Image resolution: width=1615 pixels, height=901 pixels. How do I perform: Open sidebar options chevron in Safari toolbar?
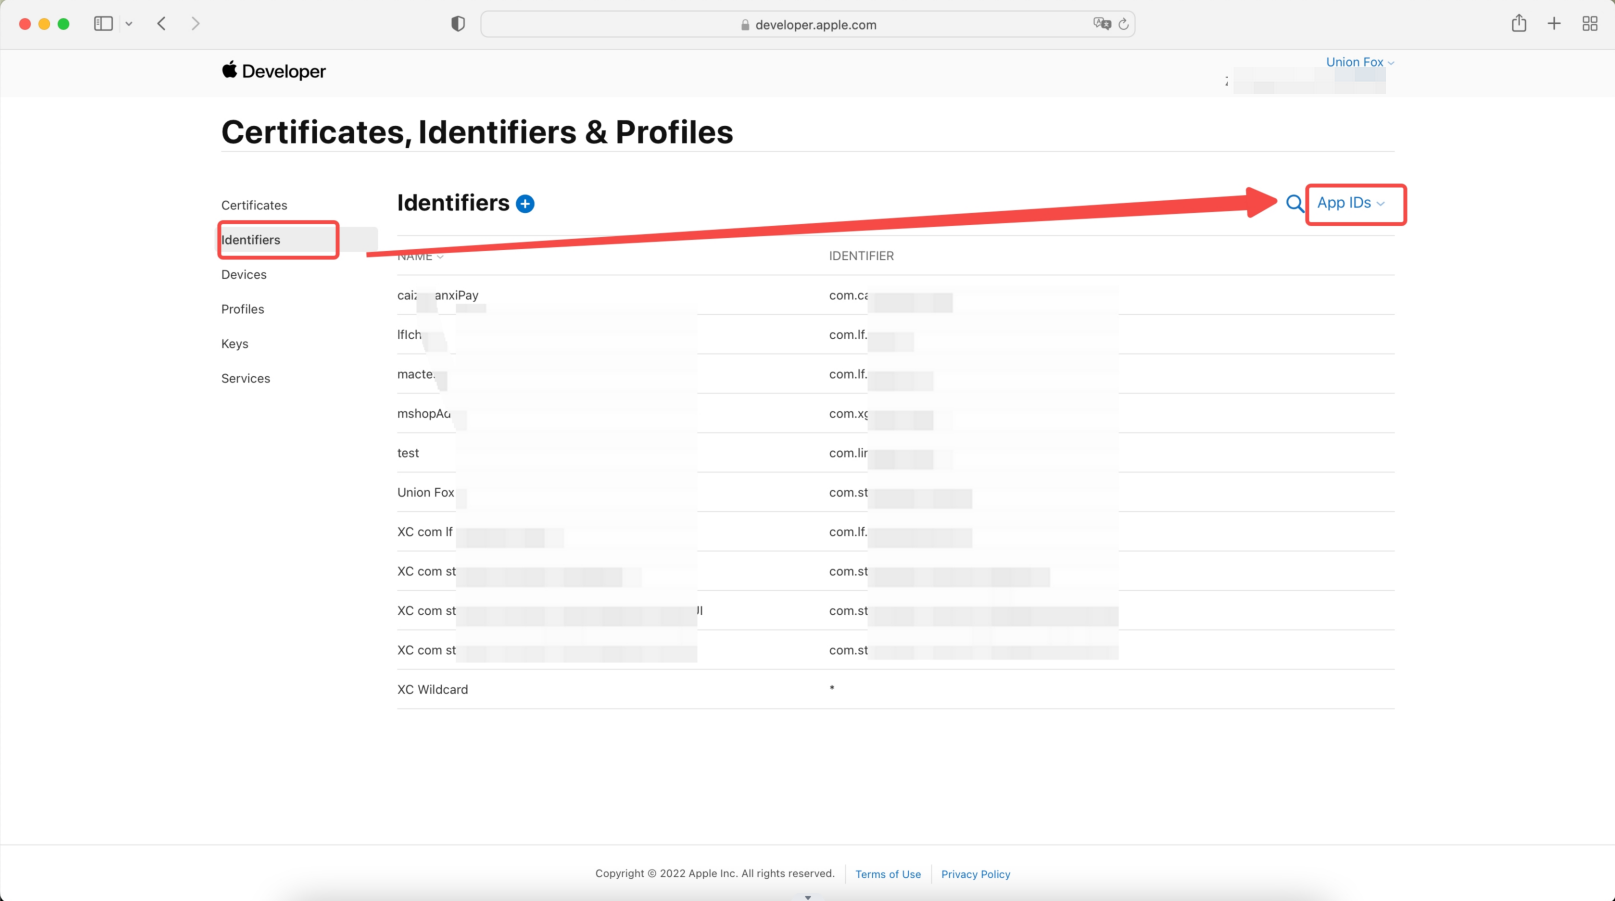(129, 23)
